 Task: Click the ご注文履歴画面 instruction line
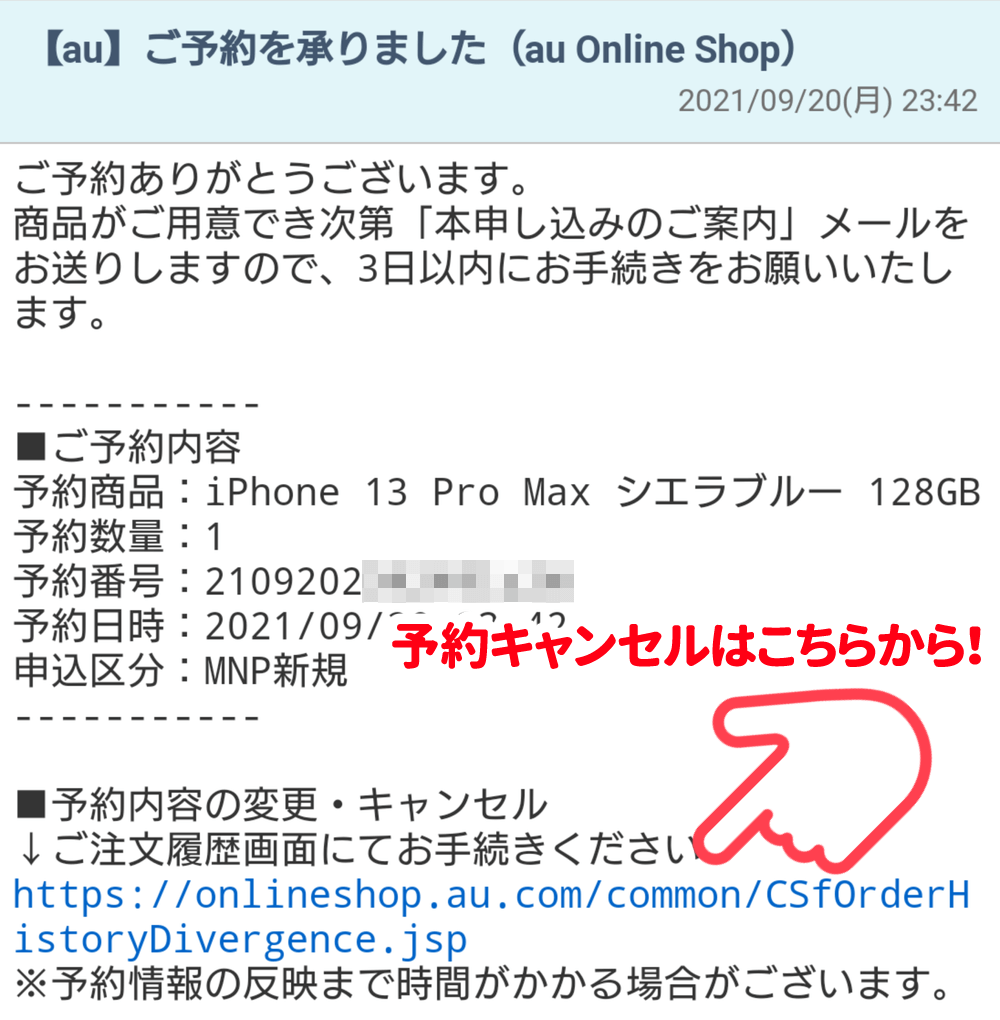tap(358, 850)
